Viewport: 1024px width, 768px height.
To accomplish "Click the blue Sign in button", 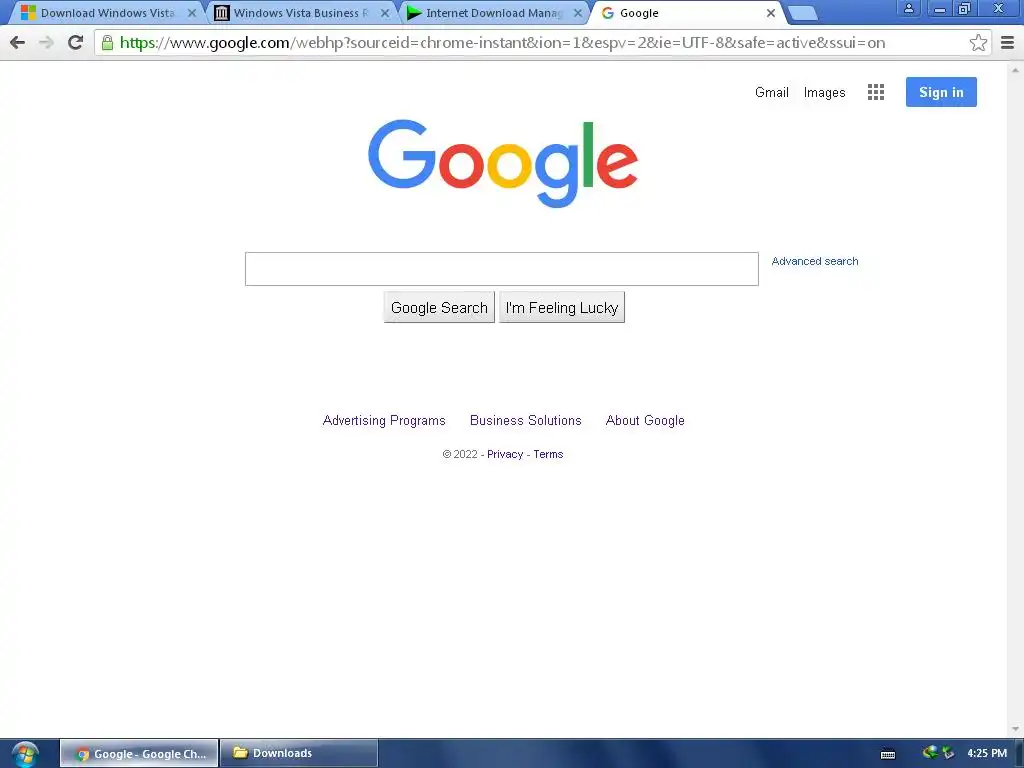I will 941,92.
